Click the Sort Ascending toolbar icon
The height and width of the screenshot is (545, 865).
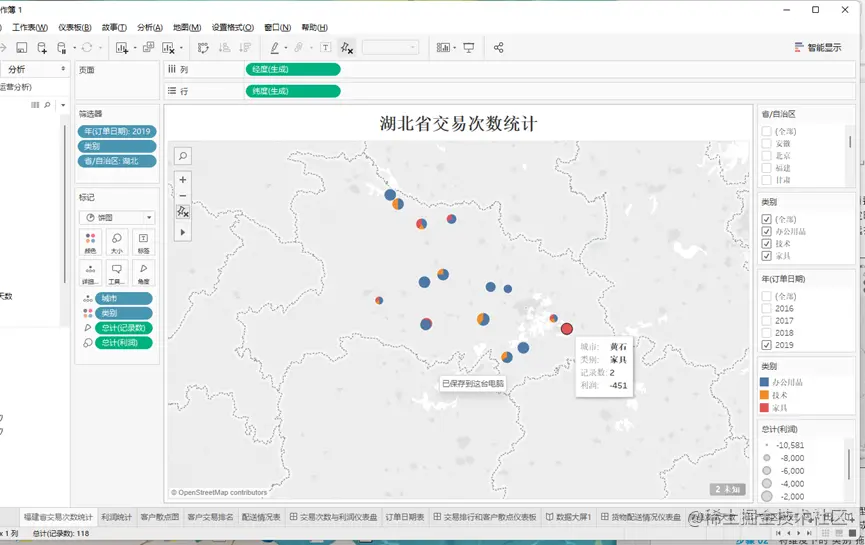(224, 47)
